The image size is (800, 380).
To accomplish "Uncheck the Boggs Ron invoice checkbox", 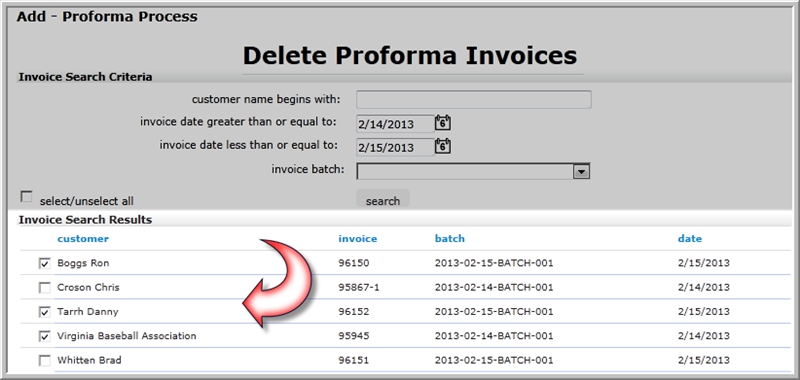I will pos(45,264).
